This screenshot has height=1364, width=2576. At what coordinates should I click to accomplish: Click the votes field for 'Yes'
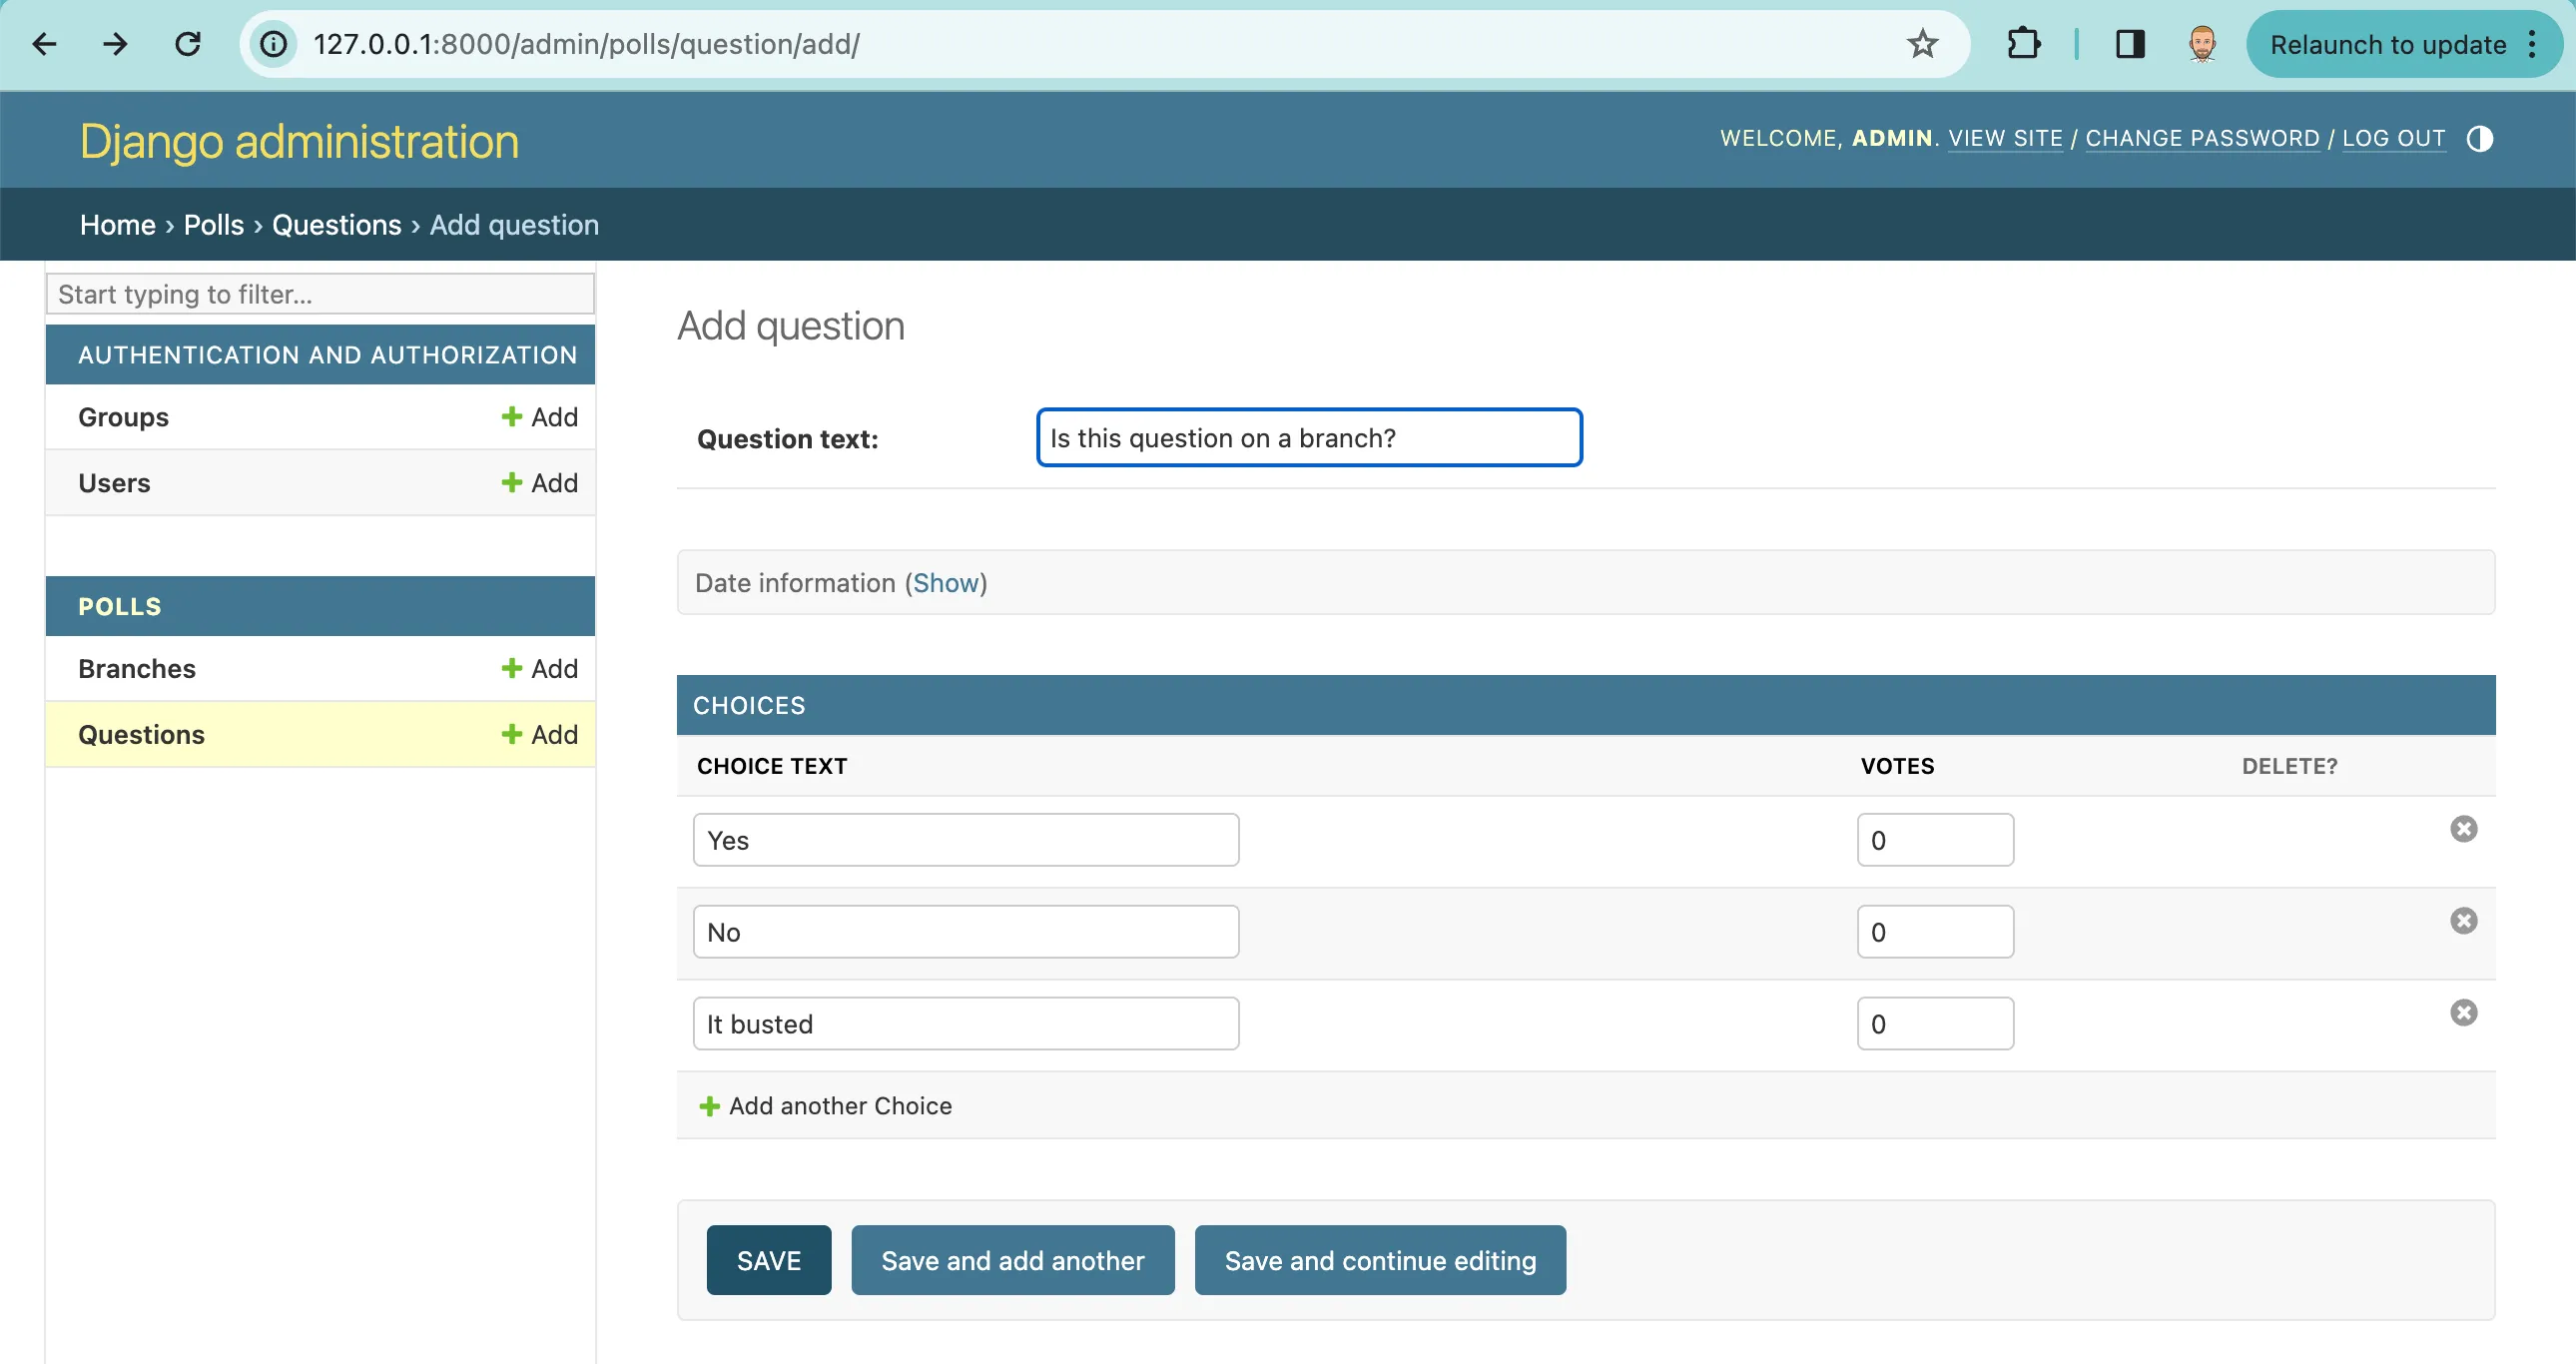pos(1934,840)
